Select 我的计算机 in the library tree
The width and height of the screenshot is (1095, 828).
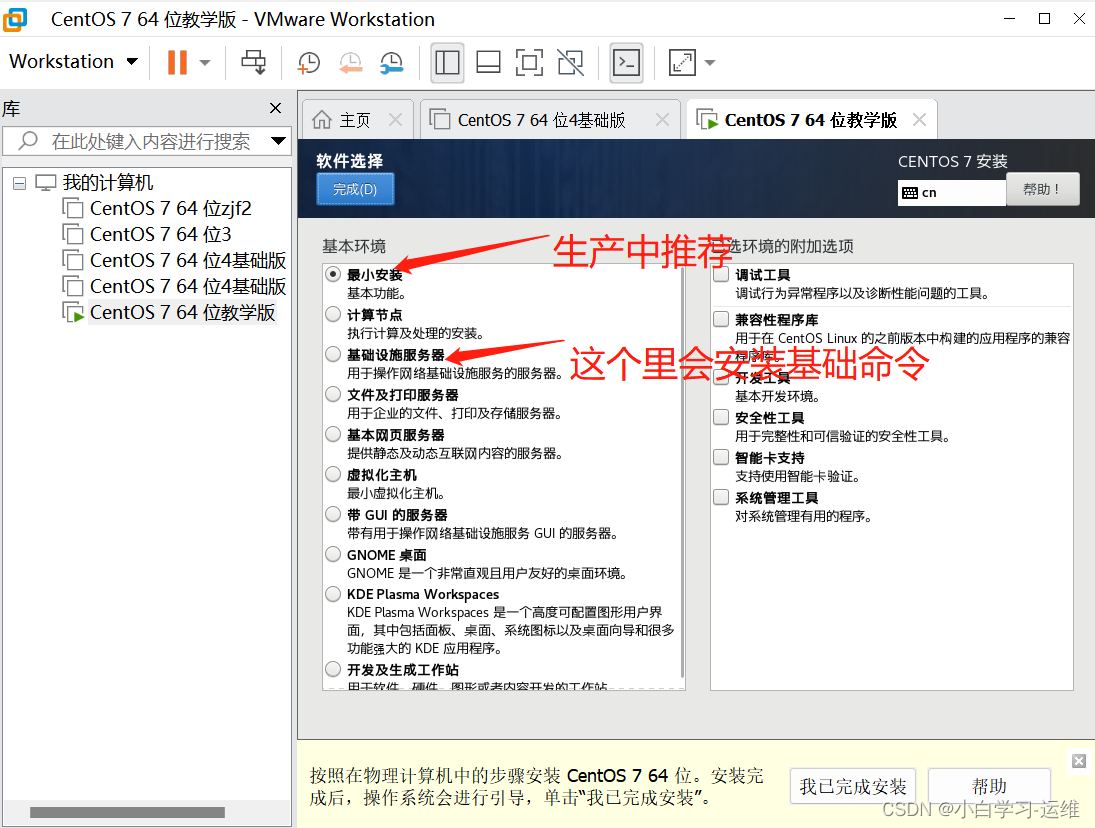(x=108, y=183)
